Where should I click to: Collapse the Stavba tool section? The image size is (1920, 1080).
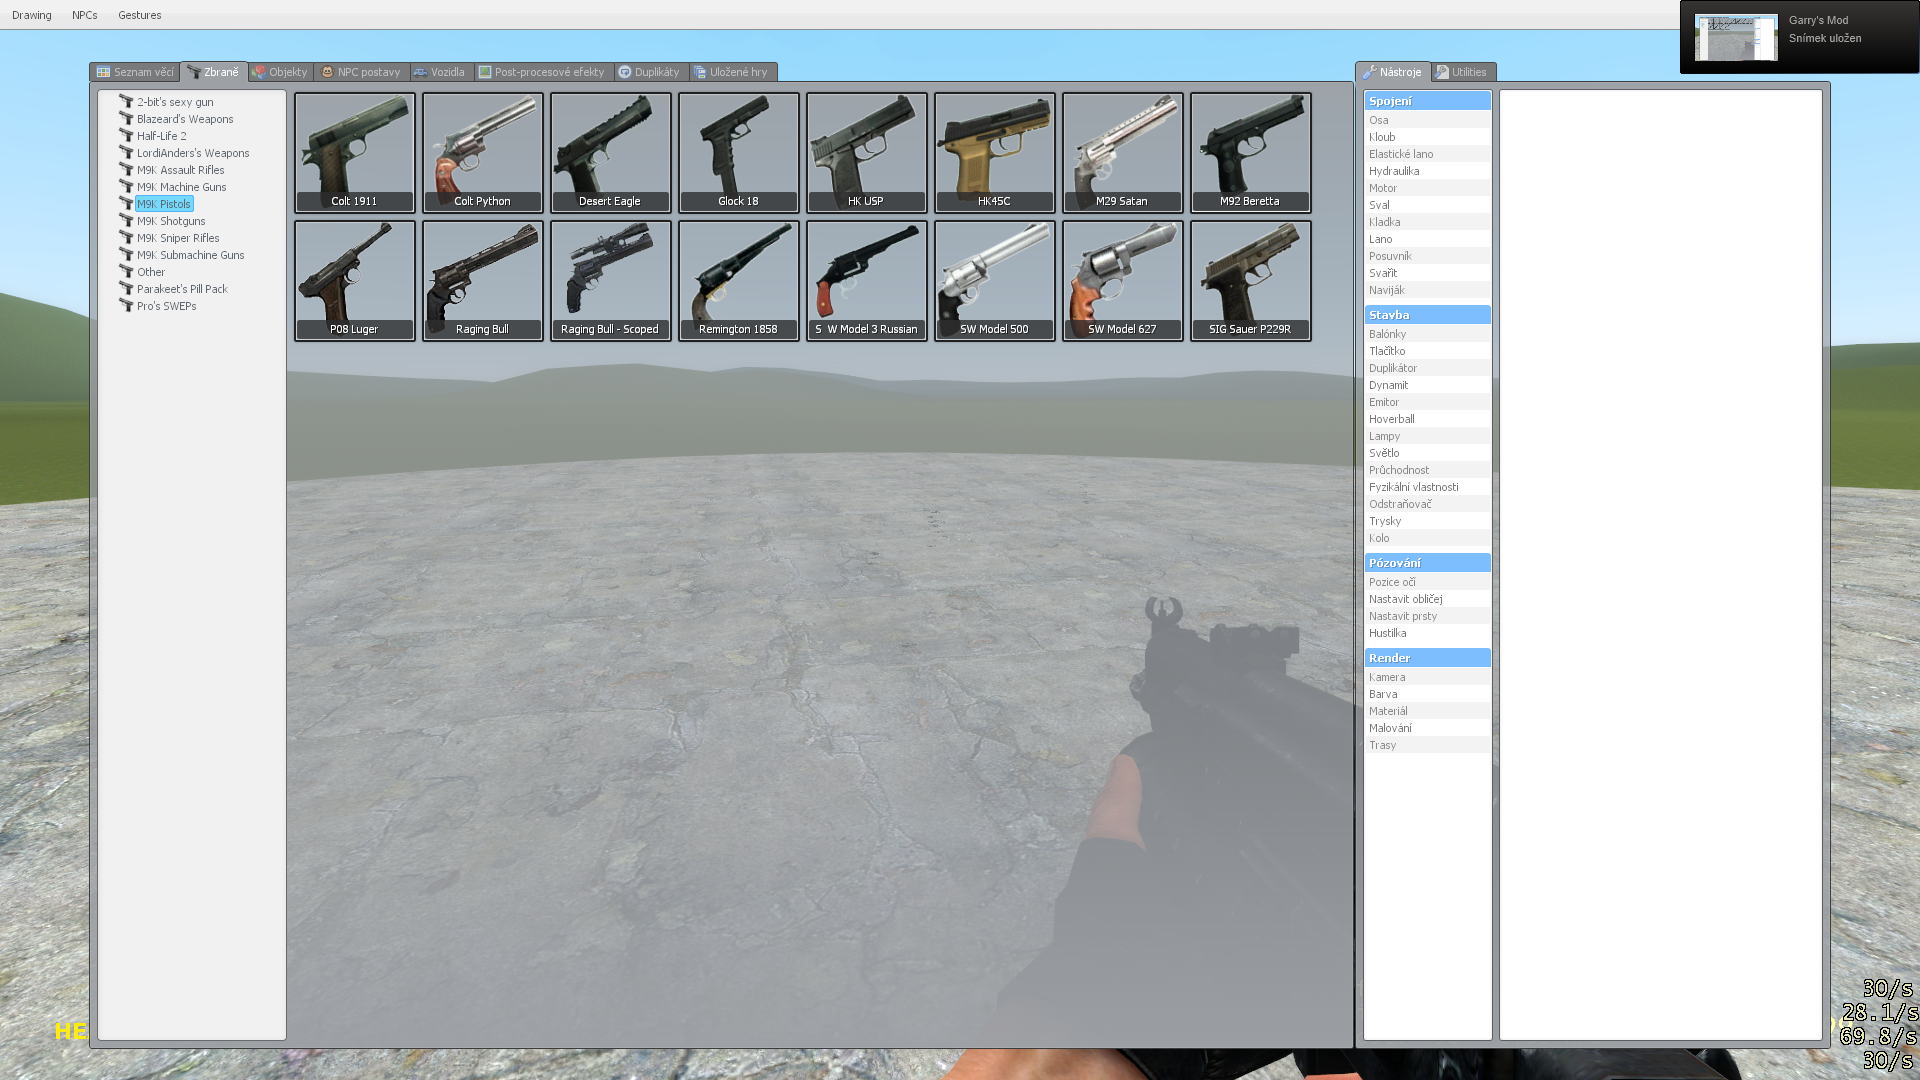coord(1428,315)
